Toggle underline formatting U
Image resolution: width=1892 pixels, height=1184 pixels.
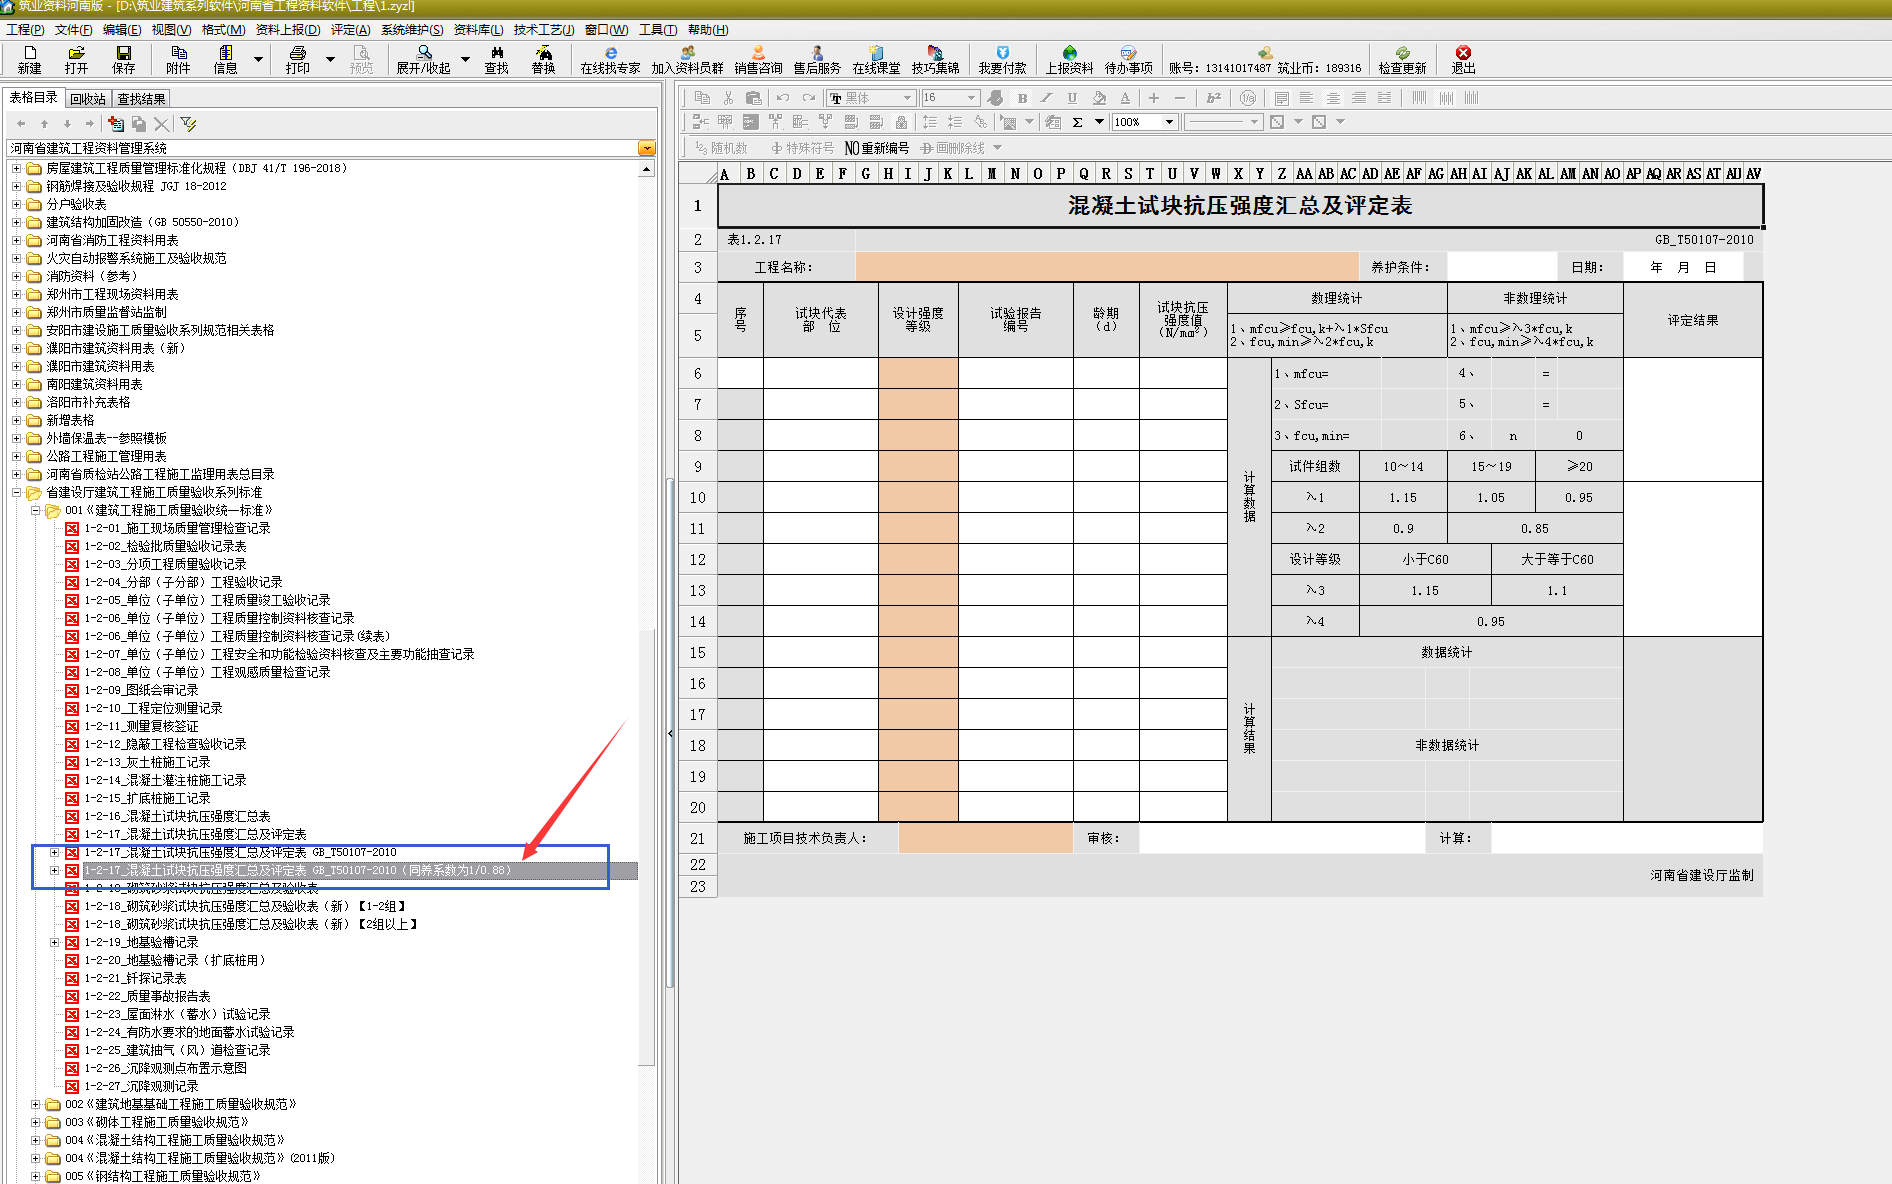pos(1072,98)
